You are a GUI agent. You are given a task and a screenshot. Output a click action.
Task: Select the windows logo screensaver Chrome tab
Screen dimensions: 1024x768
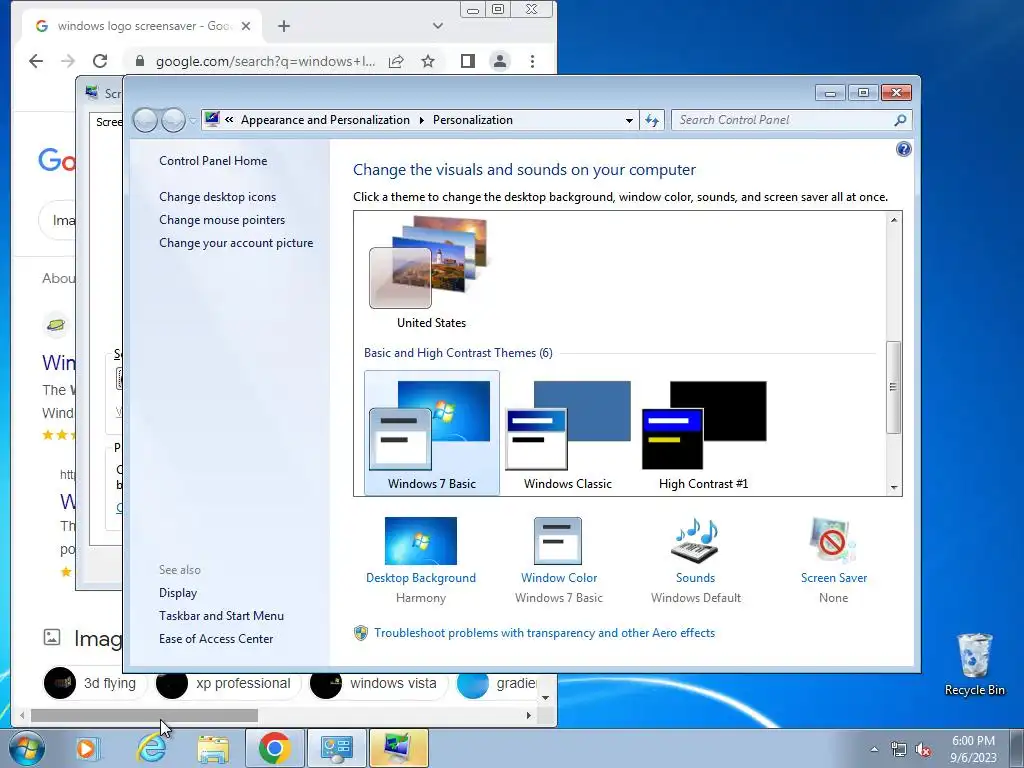pyautogui.click(x=140, y=26)
